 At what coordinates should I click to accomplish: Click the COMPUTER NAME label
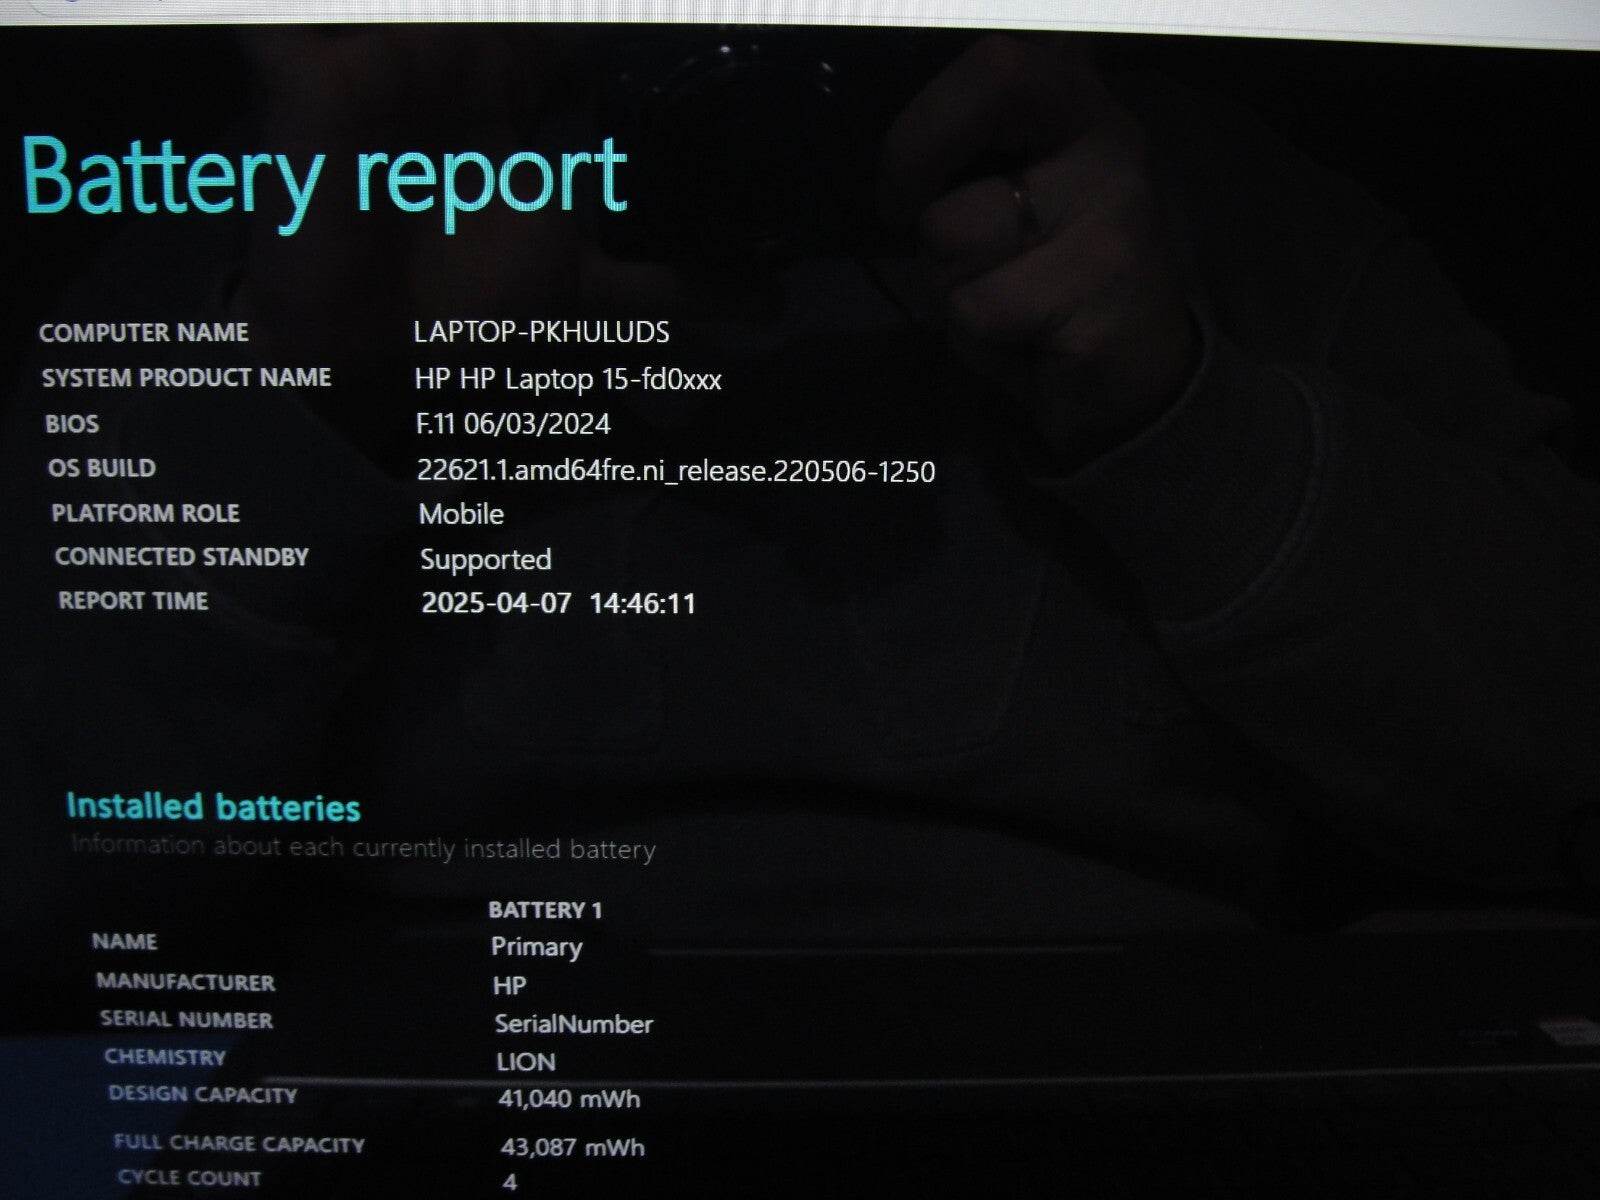coord(144,333)
